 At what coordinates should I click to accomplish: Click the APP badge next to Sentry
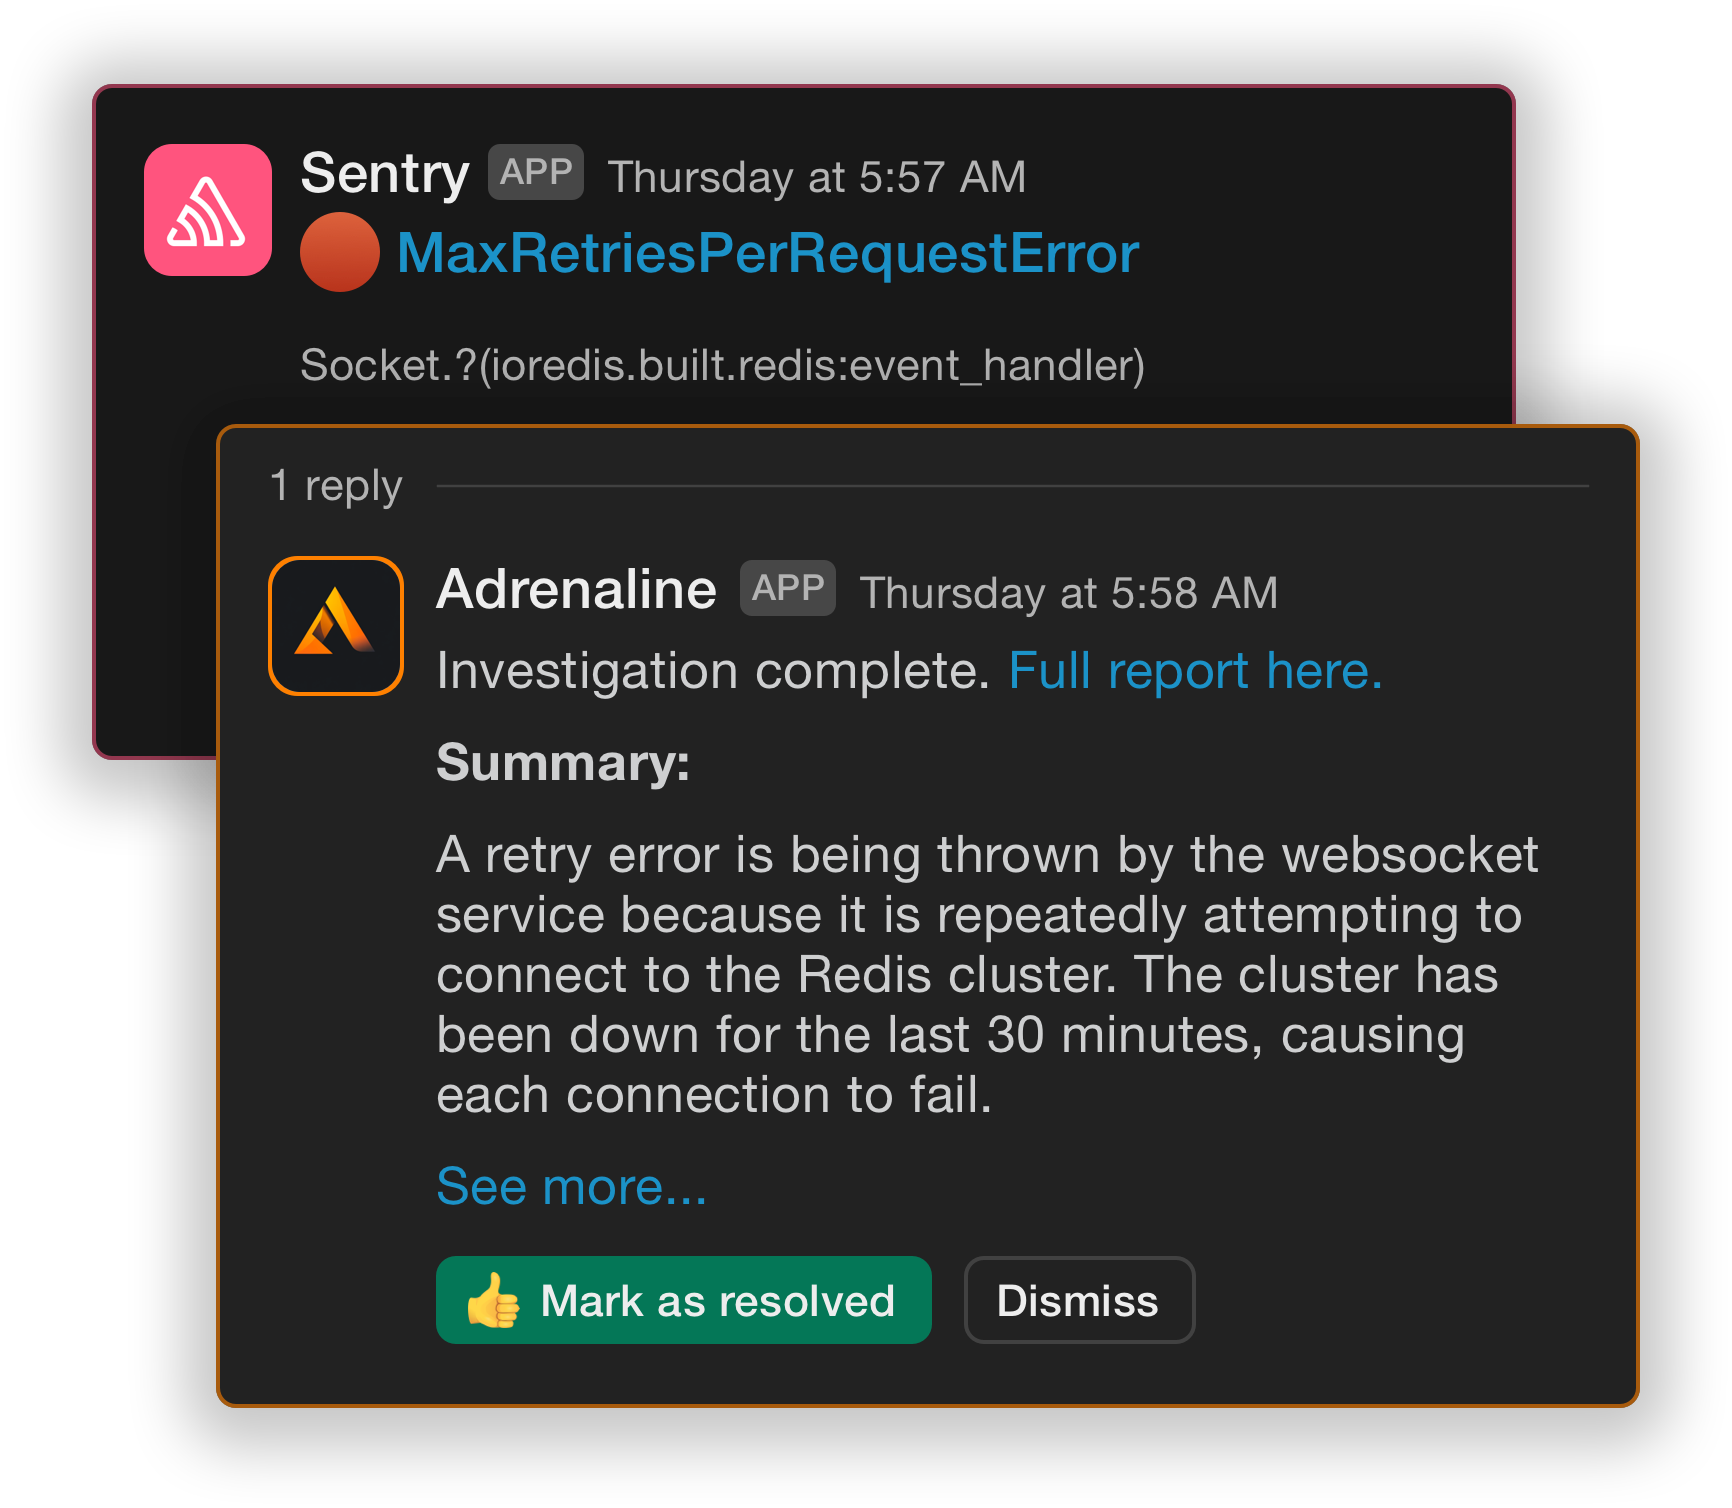pyautogui.click(x=535, y=172)
